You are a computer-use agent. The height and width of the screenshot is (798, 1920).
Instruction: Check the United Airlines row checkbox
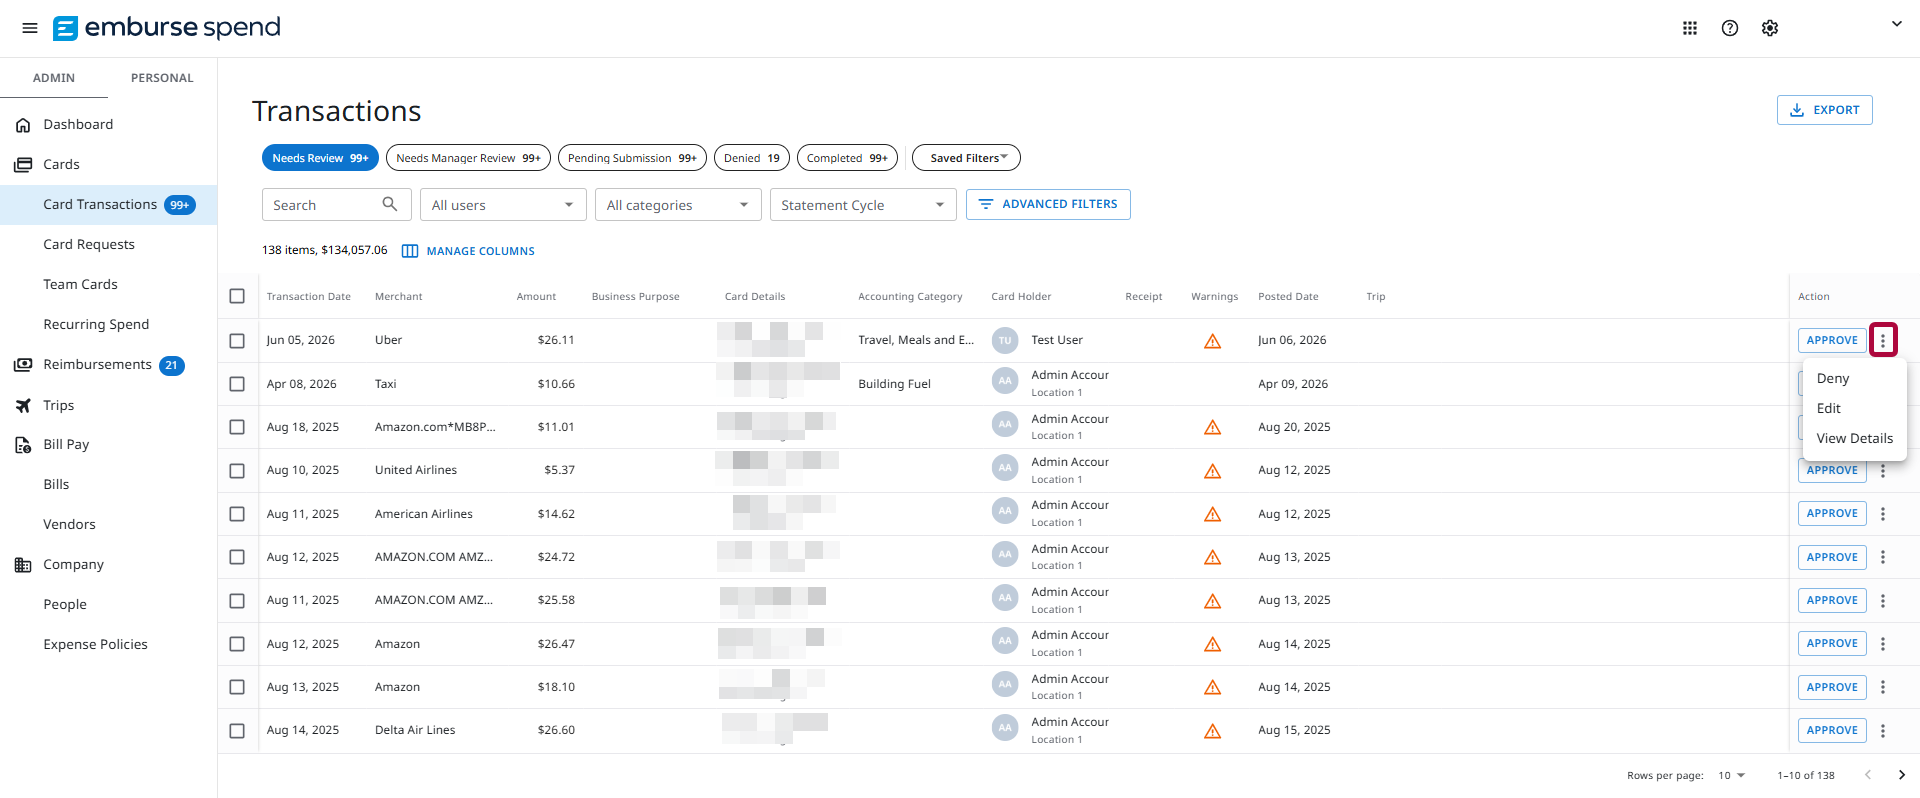pos(237,471)
